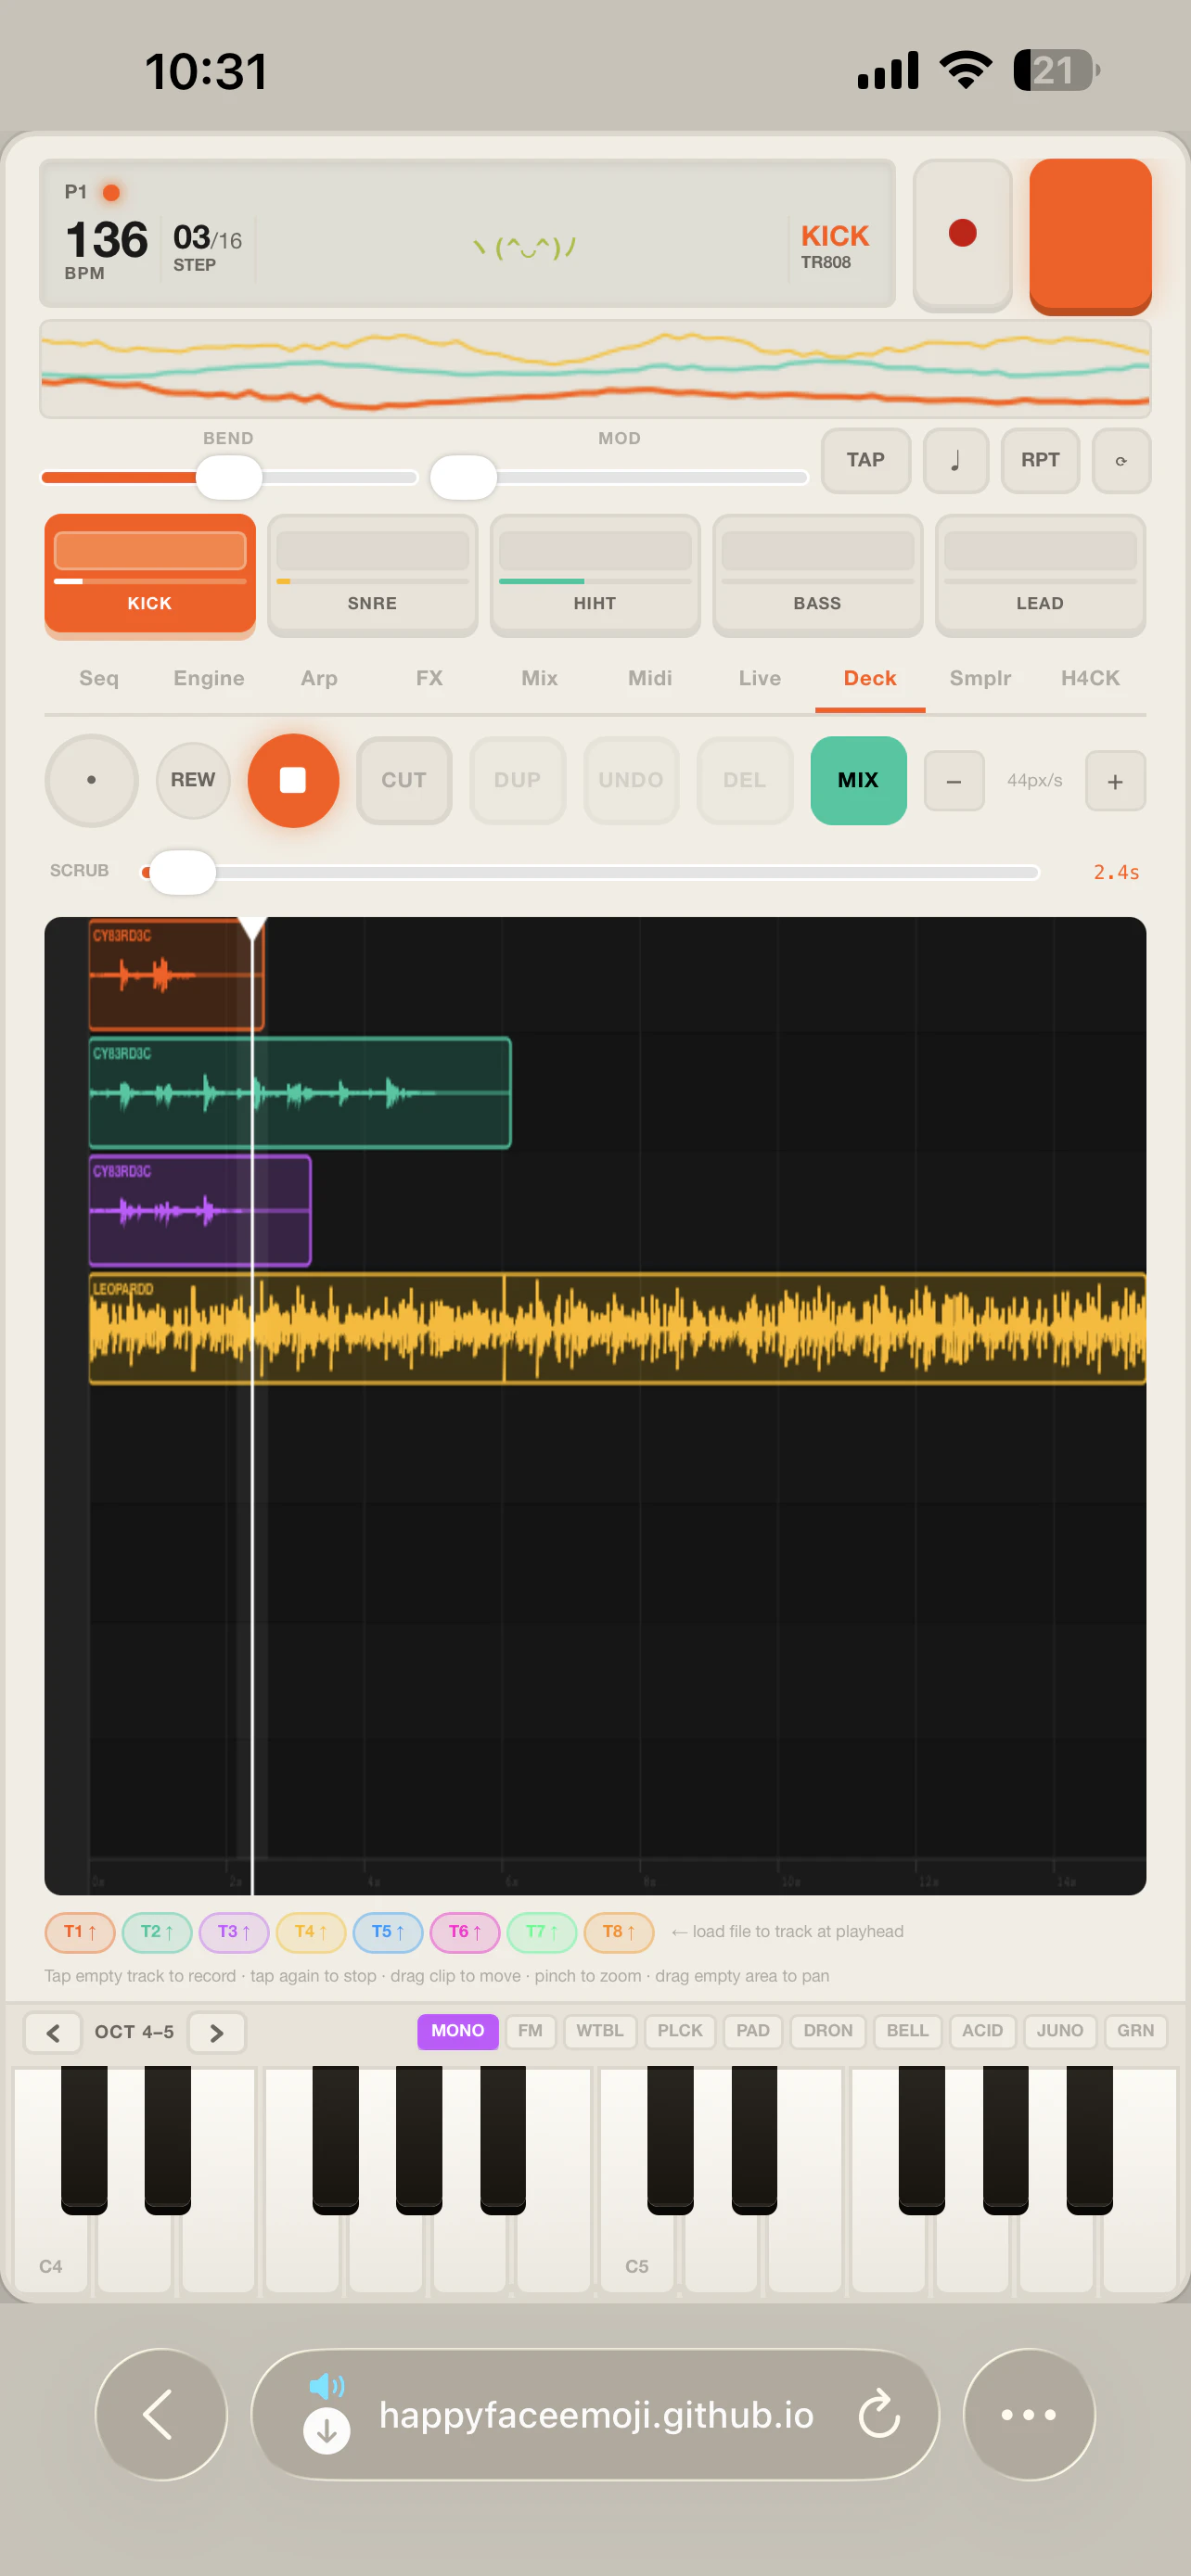This screenshot has width=1191, height=2576.
Task: Cut clip with the CUT button
Action: click(x=404, y=780)
